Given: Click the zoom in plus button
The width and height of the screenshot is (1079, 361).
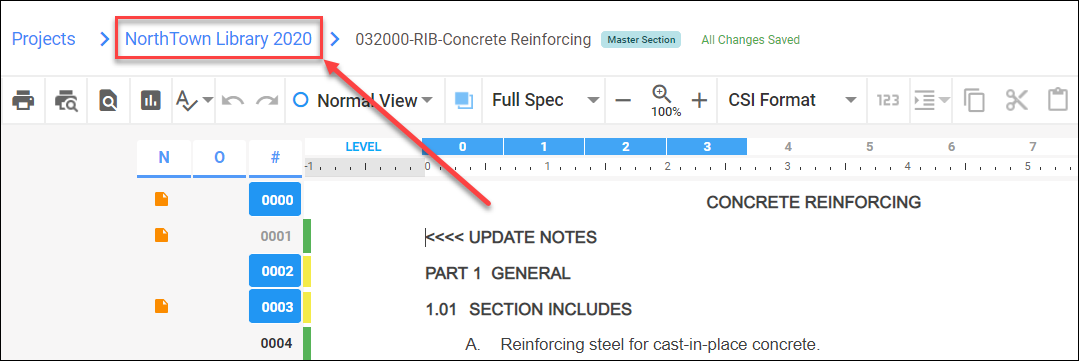Looking at the screenshot, I should coord(699,100).
